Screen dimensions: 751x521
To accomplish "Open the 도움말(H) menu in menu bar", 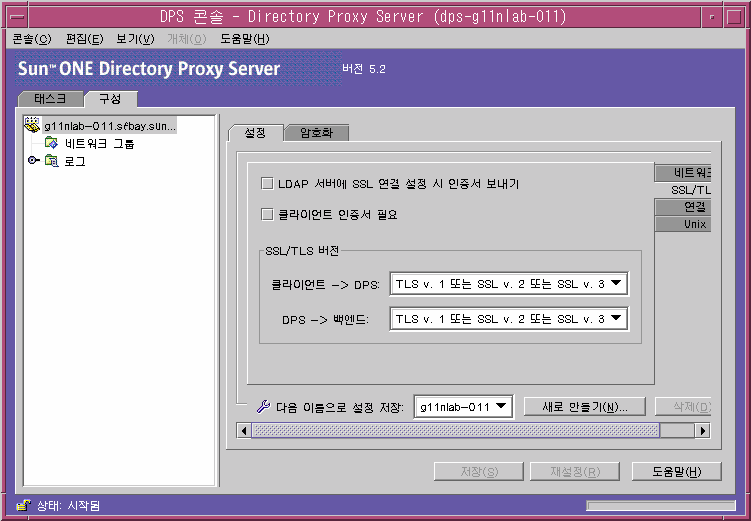I will pos(245,39).
